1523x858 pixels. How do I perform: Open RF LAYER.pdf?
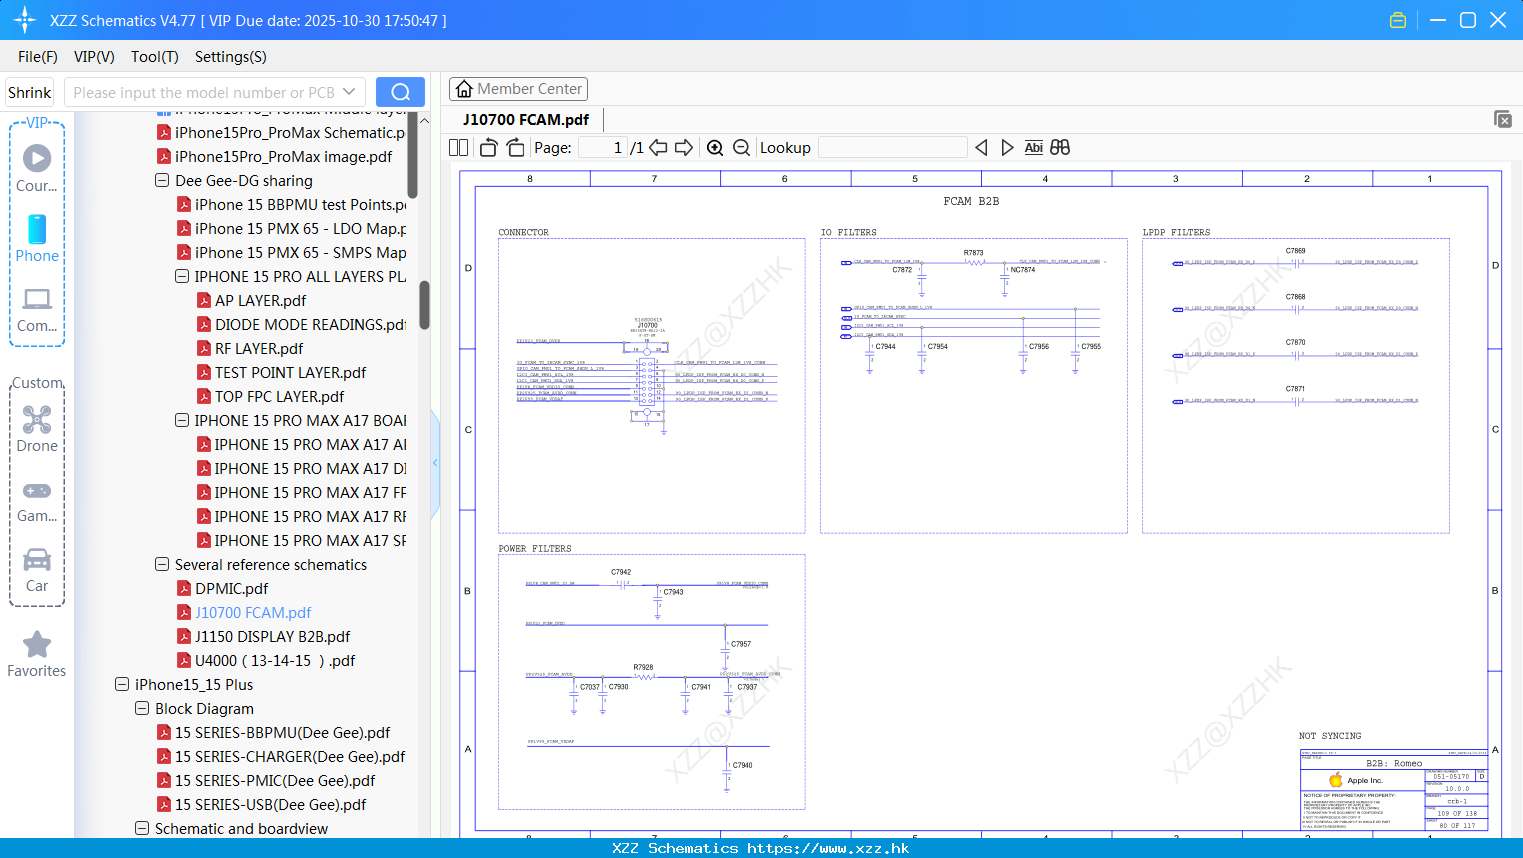click(259, 348)
